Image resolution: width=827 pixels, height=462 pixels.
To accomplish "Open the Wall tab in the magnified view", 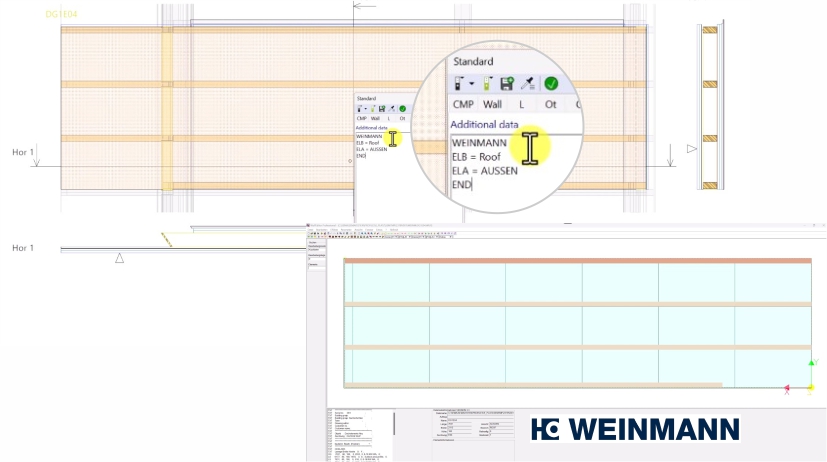I will [x=493, y=104].
